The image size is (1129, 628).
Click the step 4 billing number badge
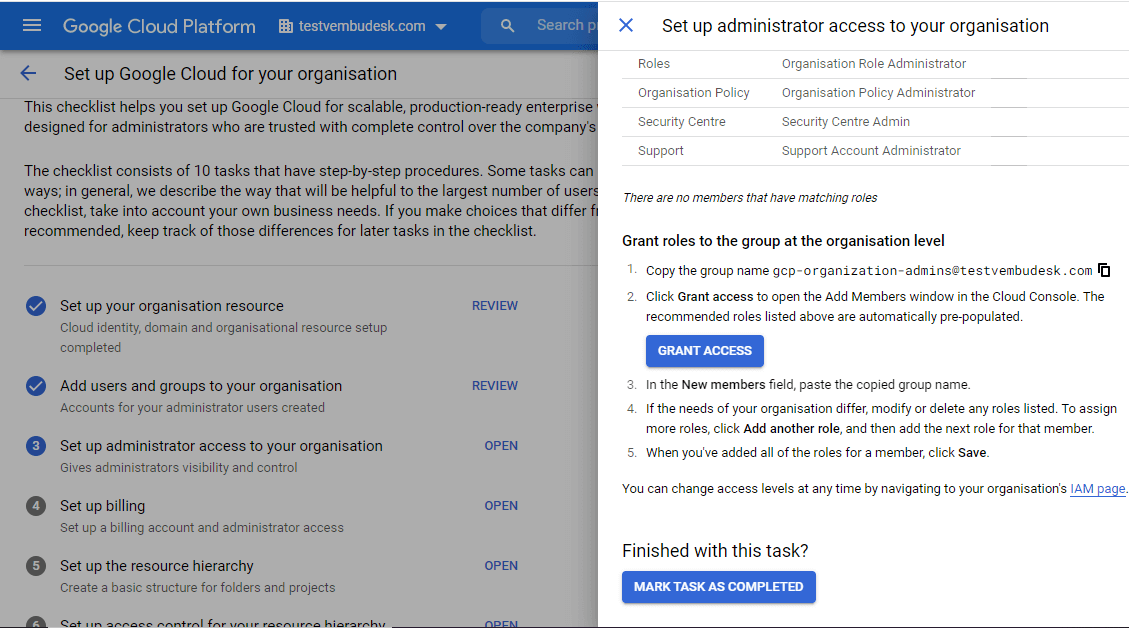pyautogui.click(x=36, y=506)
